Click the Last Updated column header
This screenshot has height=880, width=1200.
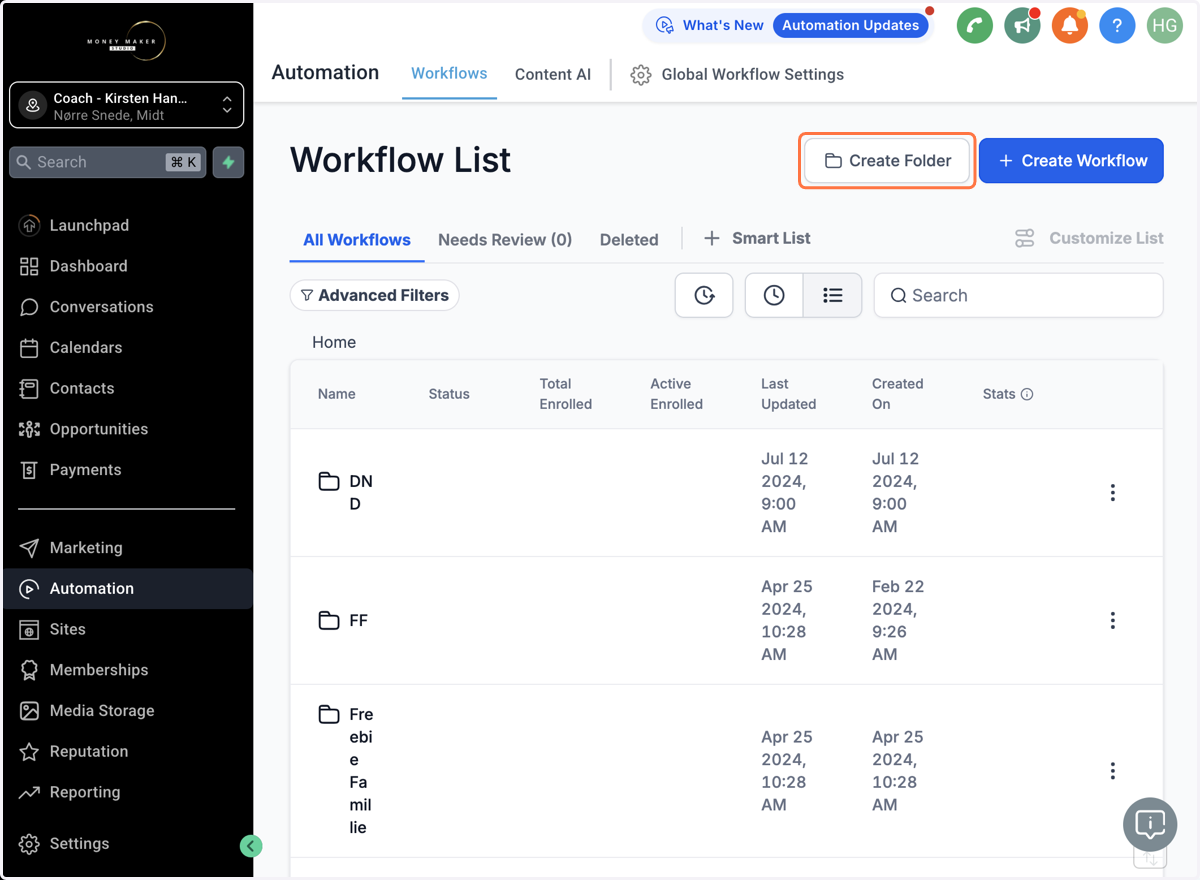[x=789, y=394]
